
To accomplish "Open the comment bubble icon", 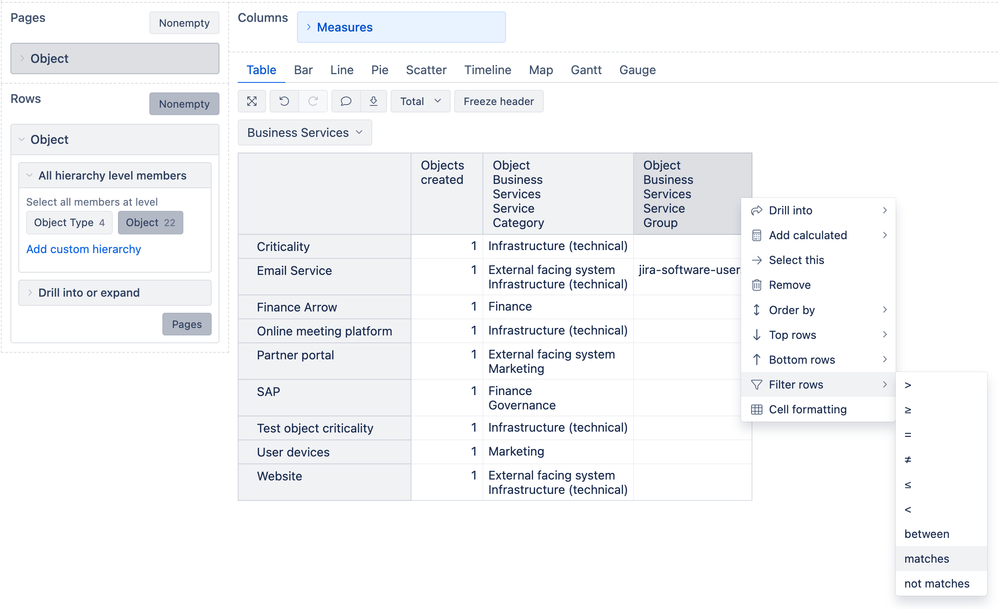I will coord(344,101).
